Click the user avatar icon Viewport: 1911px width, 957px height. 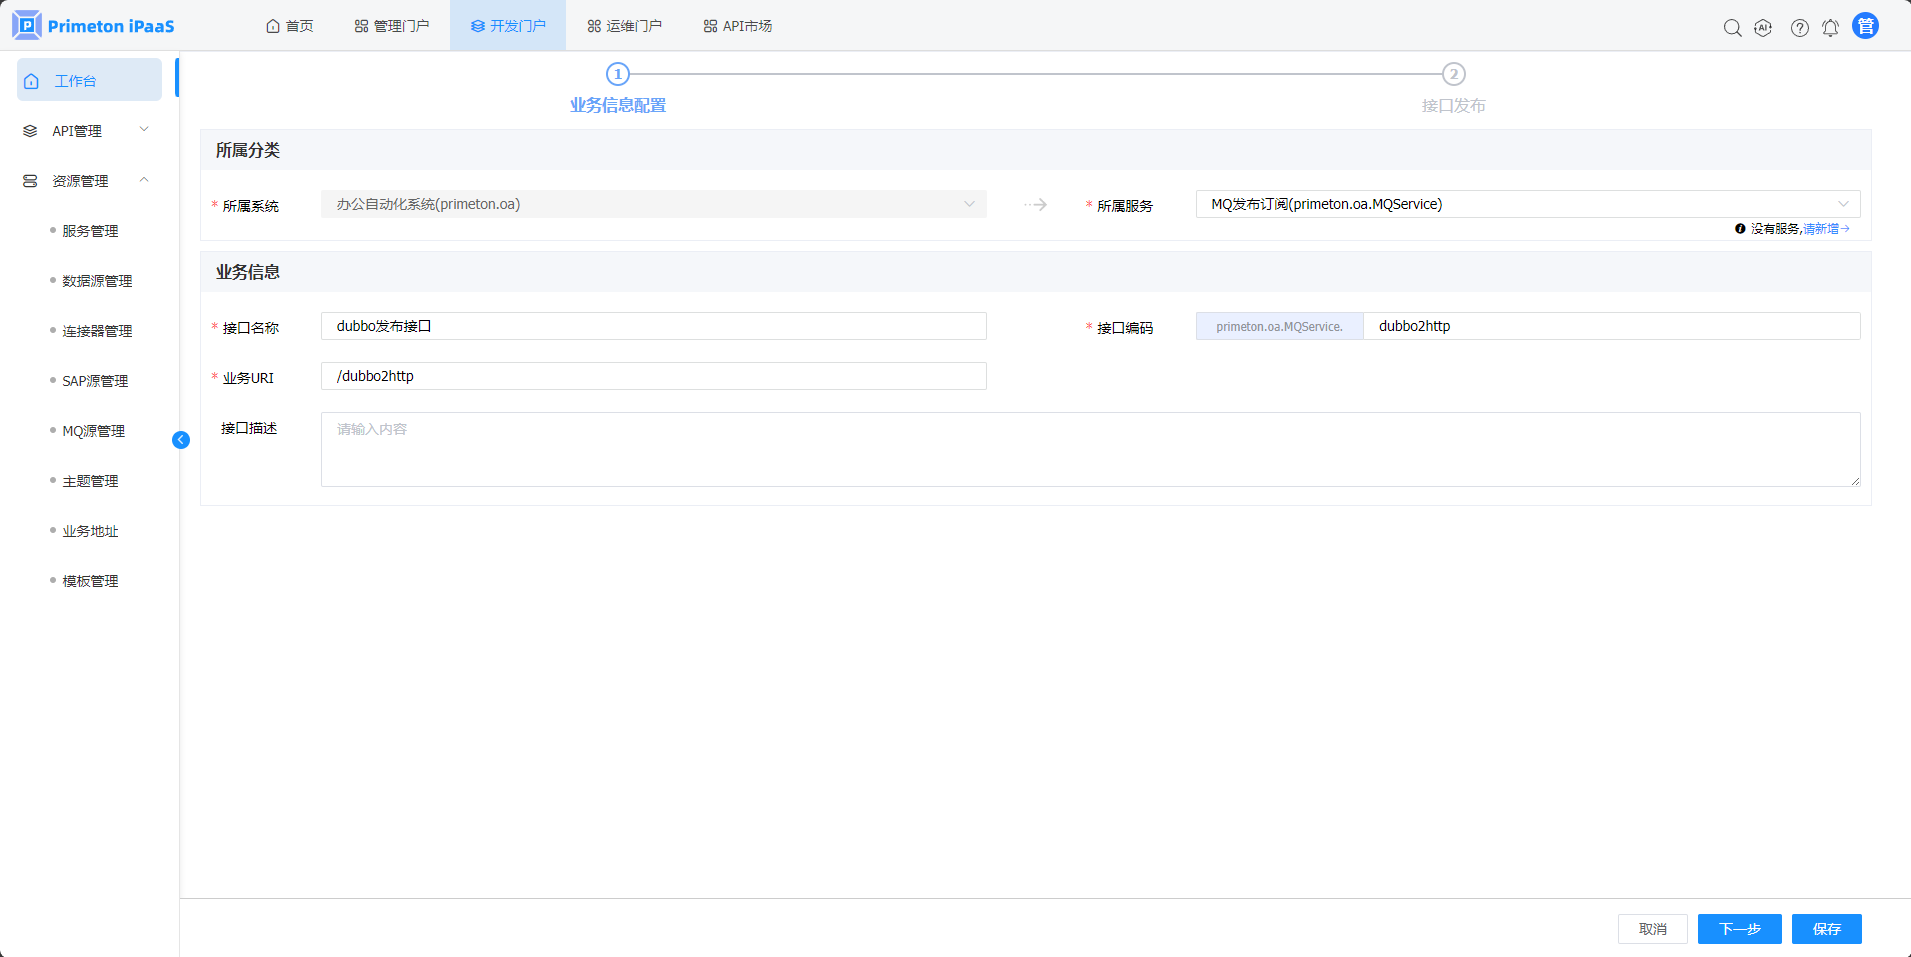(1865, 26)
